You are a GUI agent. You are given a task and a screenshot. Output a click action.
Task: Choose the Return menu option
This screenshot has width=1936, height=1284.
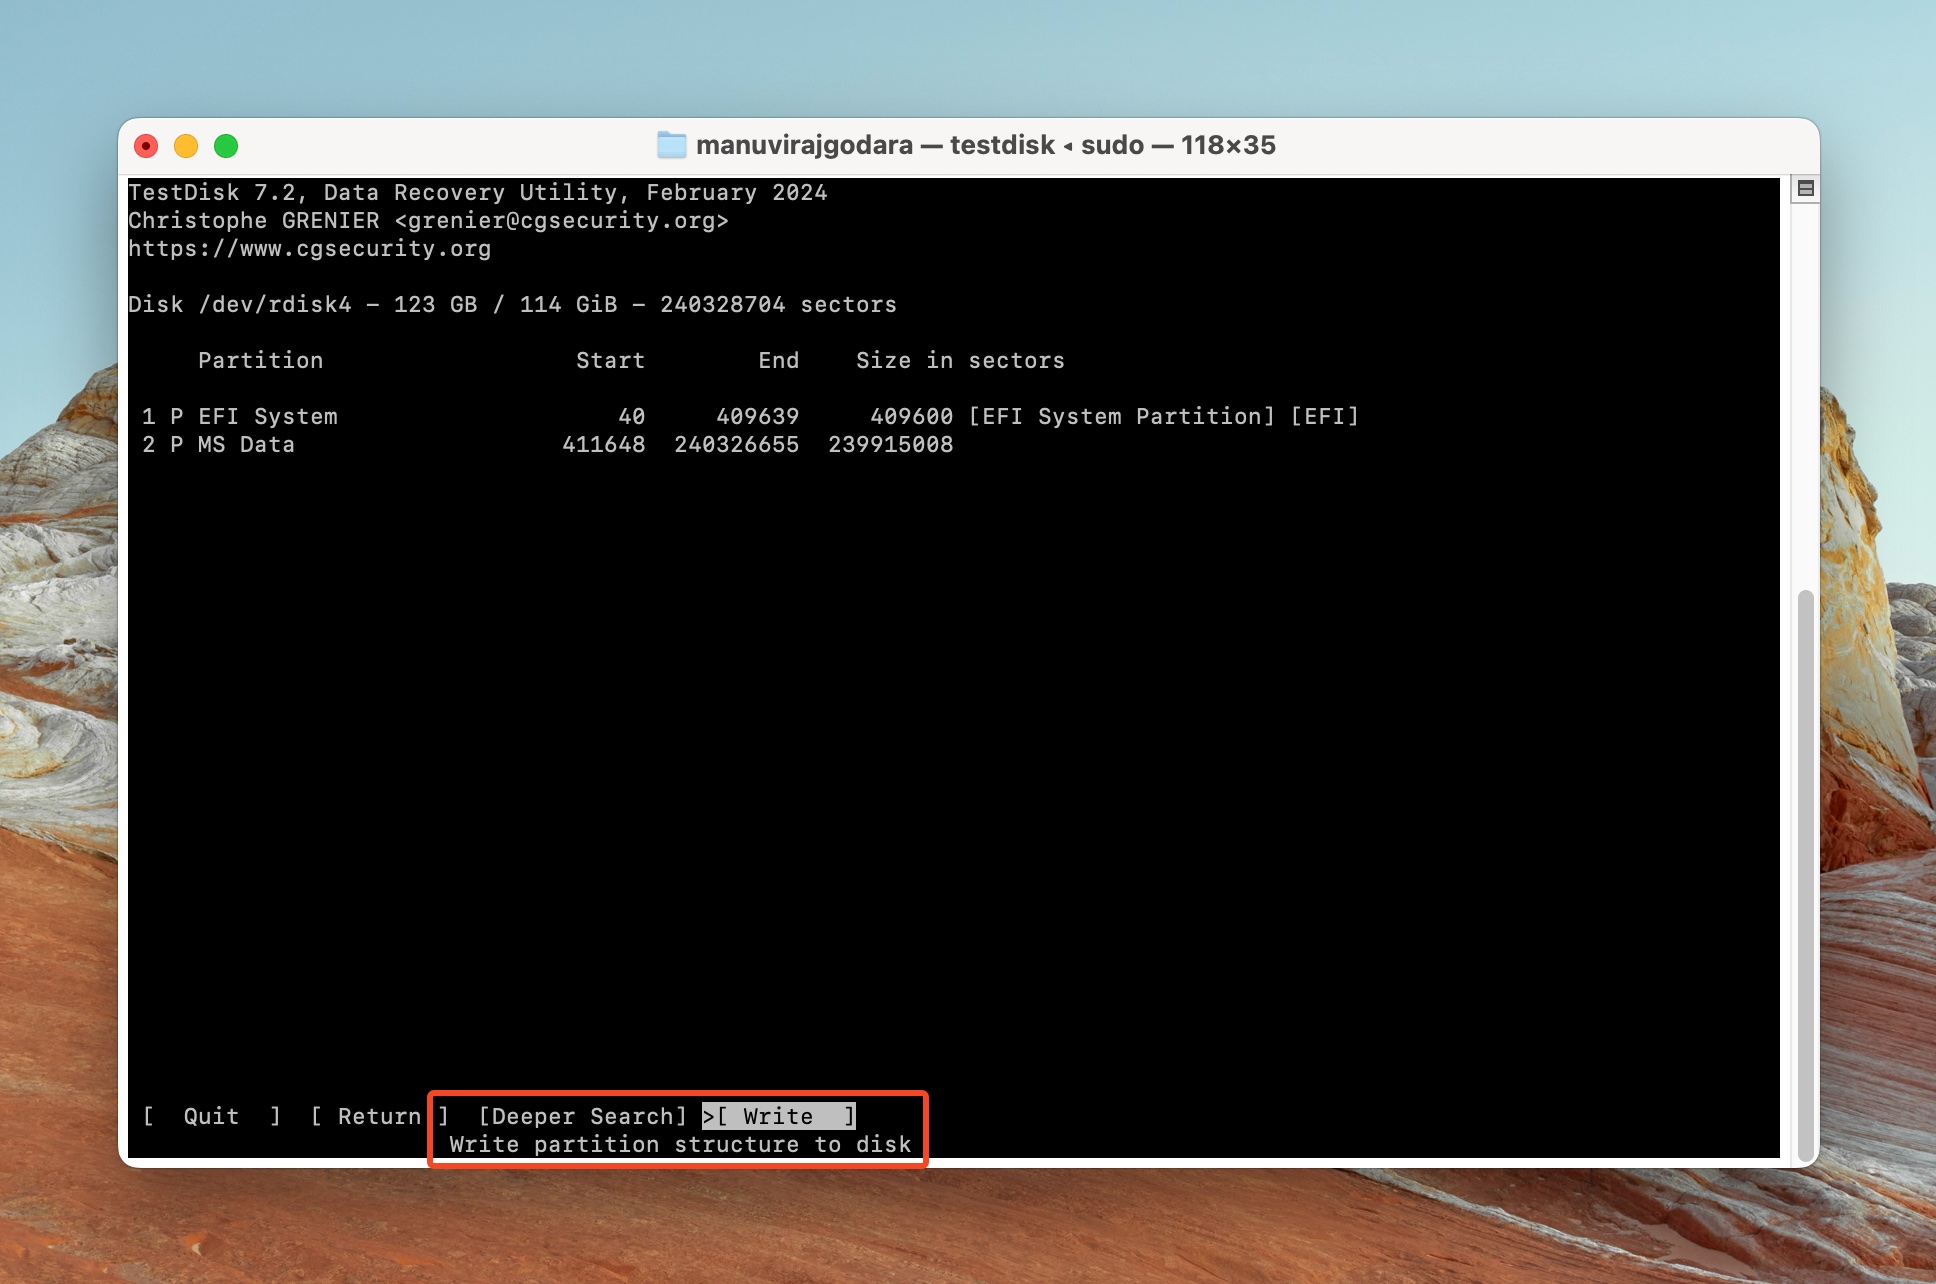click(379, 1116)
